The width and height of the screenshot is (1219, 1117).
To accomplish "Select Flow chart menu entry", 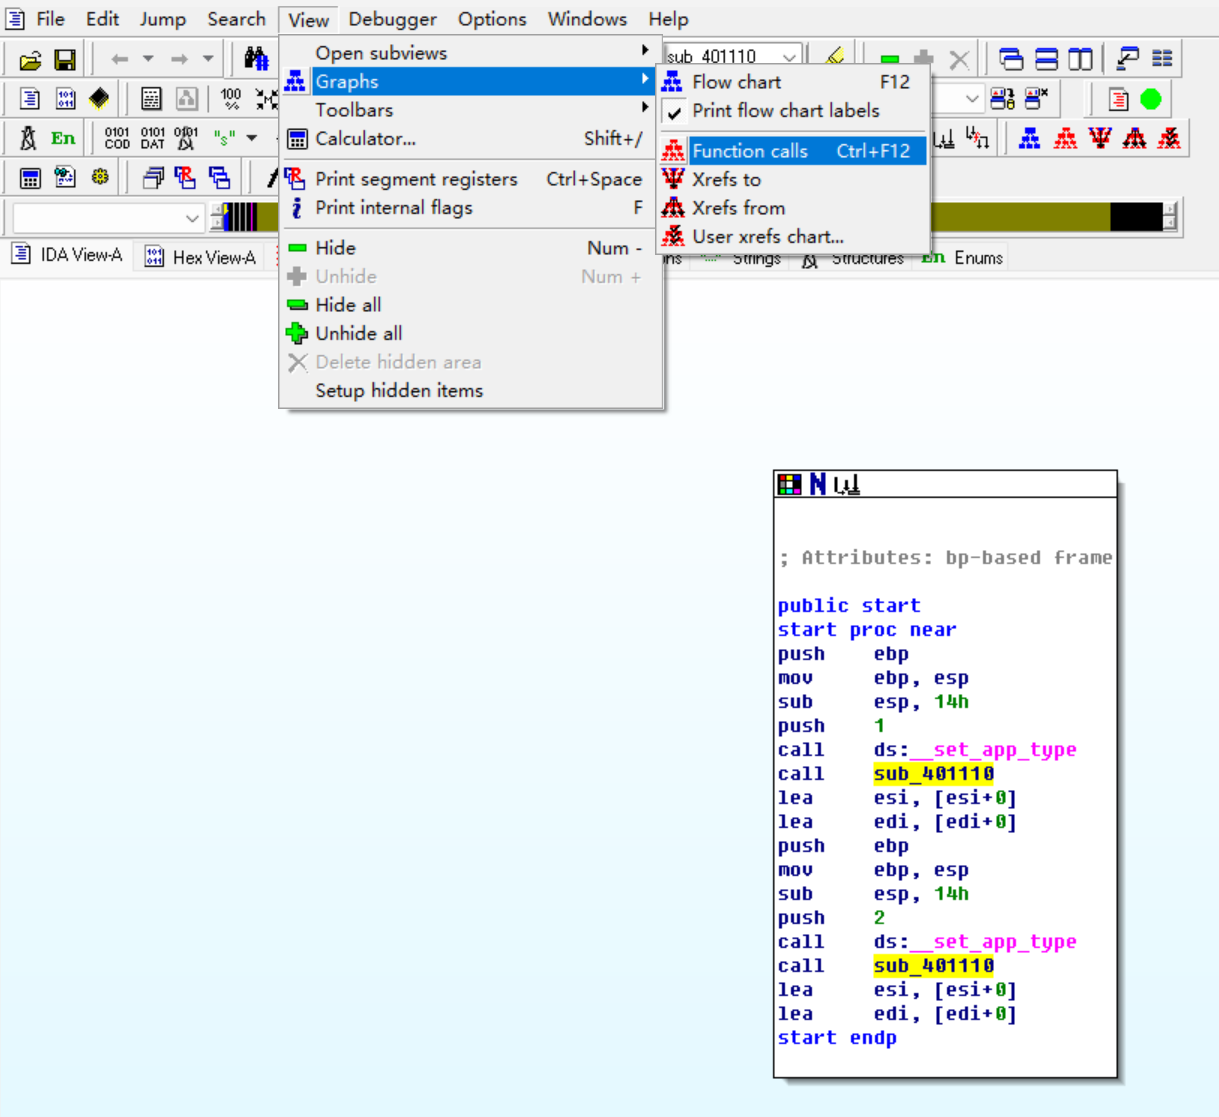I will (x=793, y=82).
